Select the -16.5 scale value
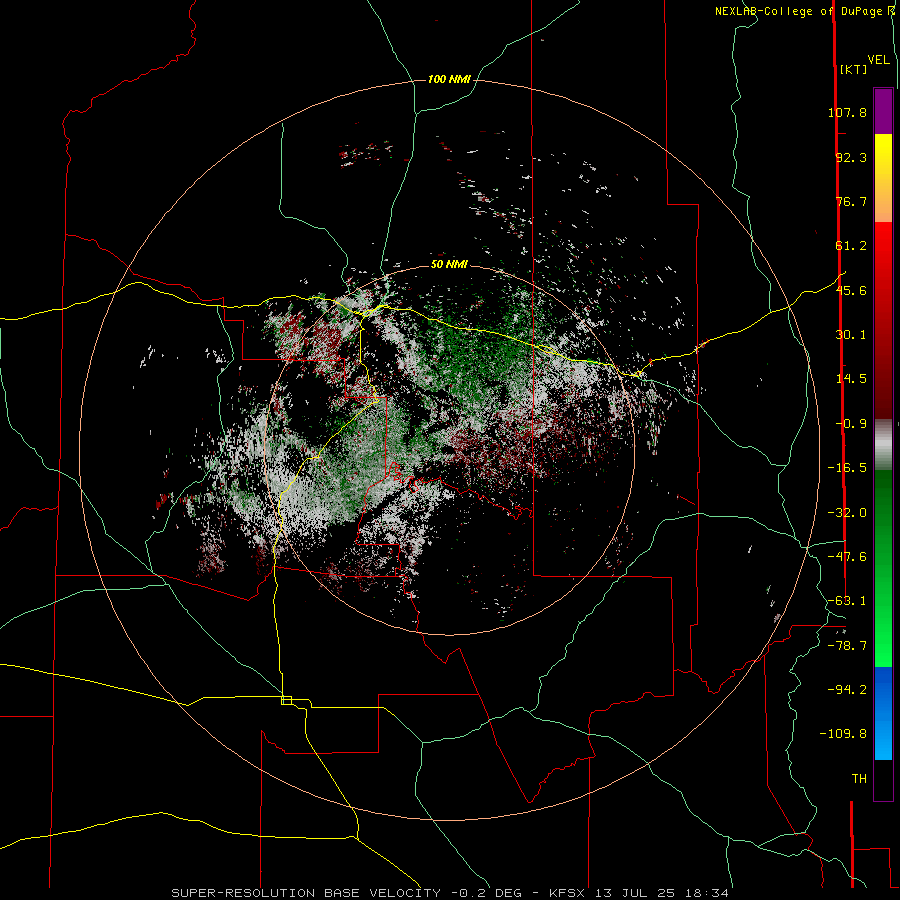Viewport: 900px width, 900px height. [x=847, y=468]
